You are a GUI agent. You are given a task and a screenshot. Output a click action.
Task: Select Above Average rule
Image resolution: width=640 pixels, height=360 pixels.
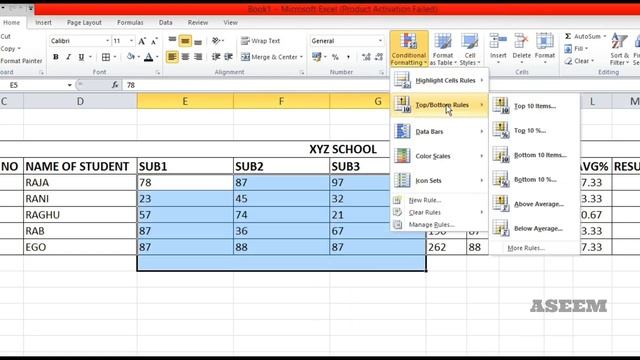coord(534,204)
